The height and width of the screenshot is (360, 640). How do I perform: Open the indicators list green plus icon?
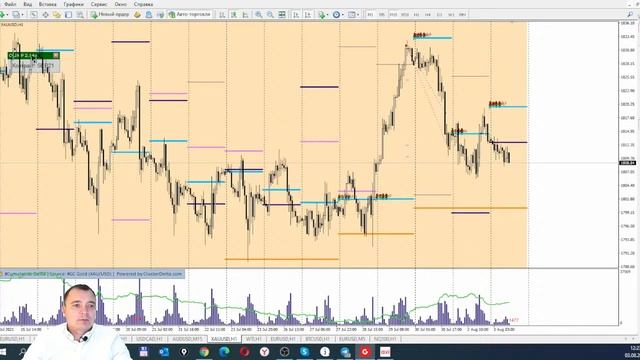322,15
